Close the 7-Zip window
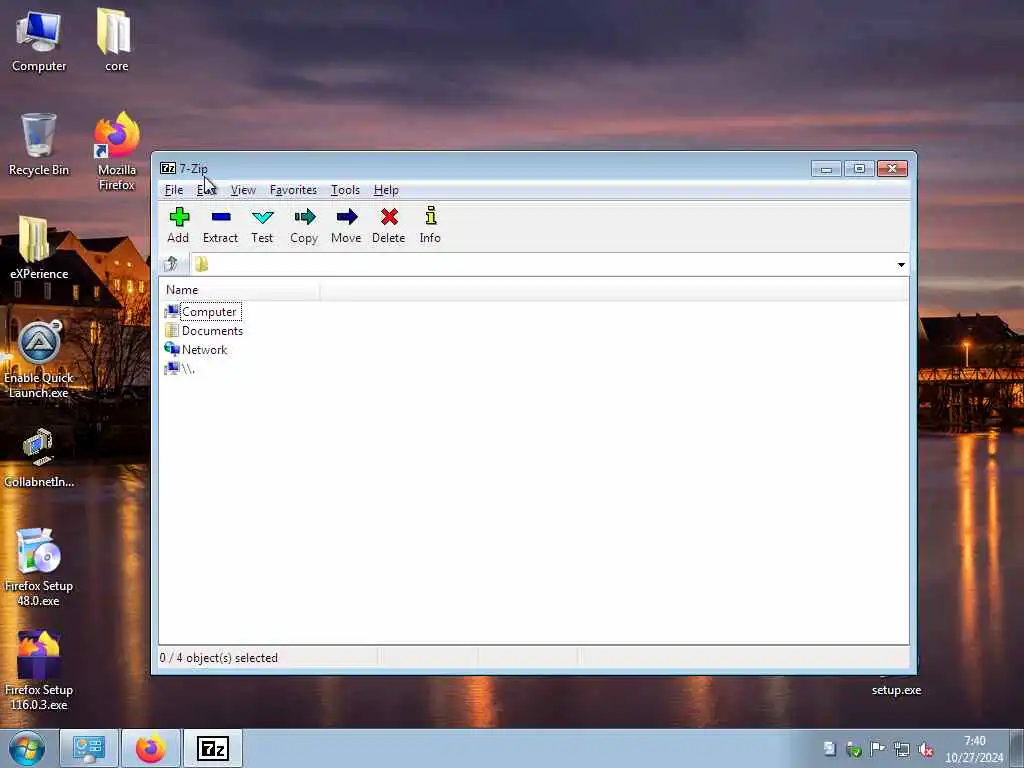Image resolution: width=1024 pixels, height=768 pixels. point(892,169)
